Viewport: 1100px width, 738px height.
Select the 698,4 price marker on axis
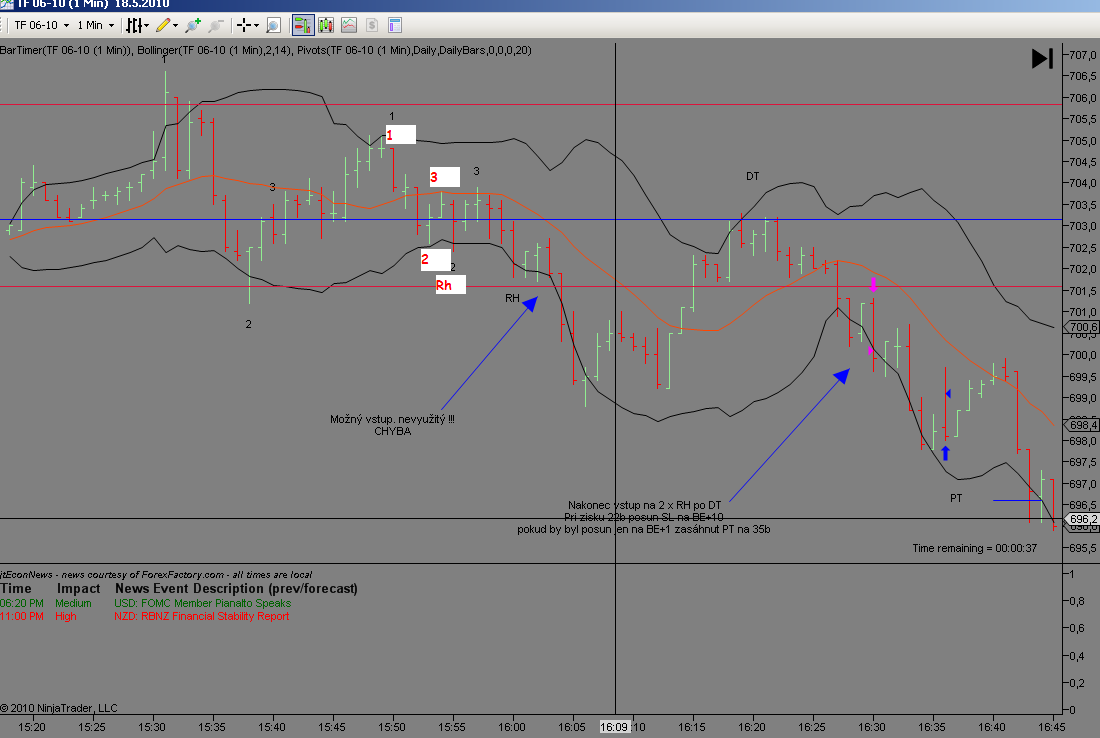(1082, 425)
